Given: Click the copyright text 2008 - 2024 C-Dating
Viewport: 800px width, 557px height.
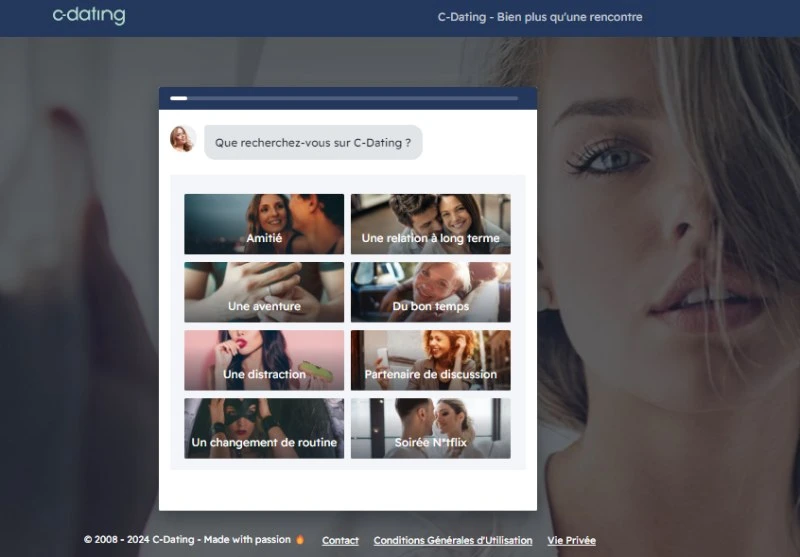Looking at the screenshot, I should [x=186, y=541].
